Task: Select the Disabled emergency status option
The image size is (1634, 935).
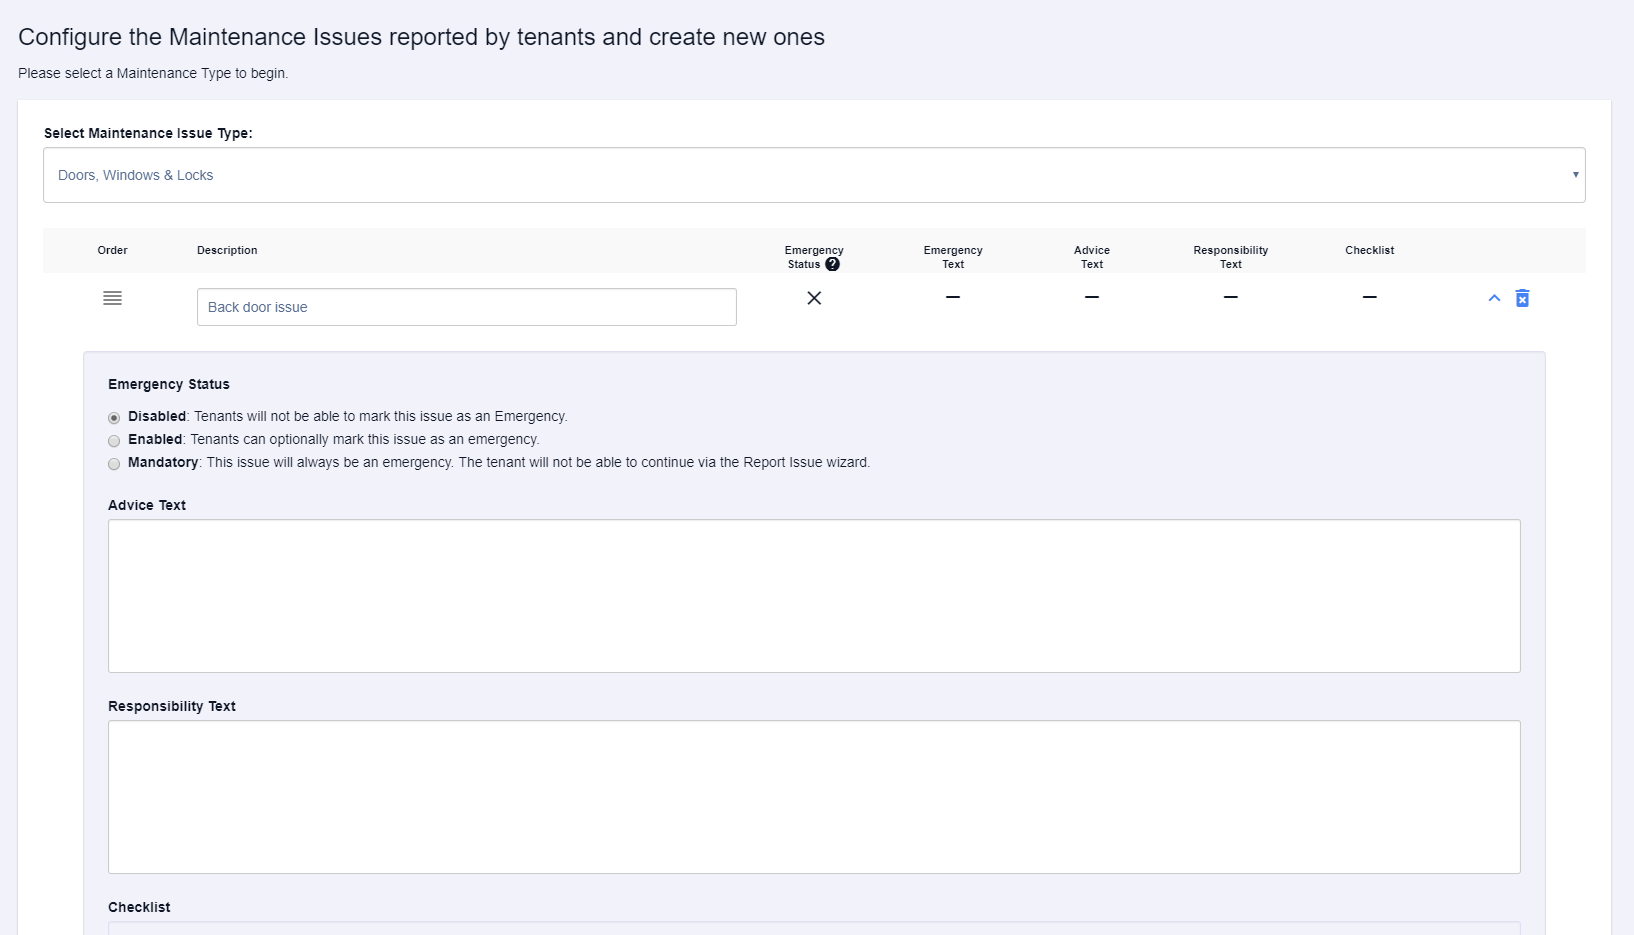Action: [114, 418]
